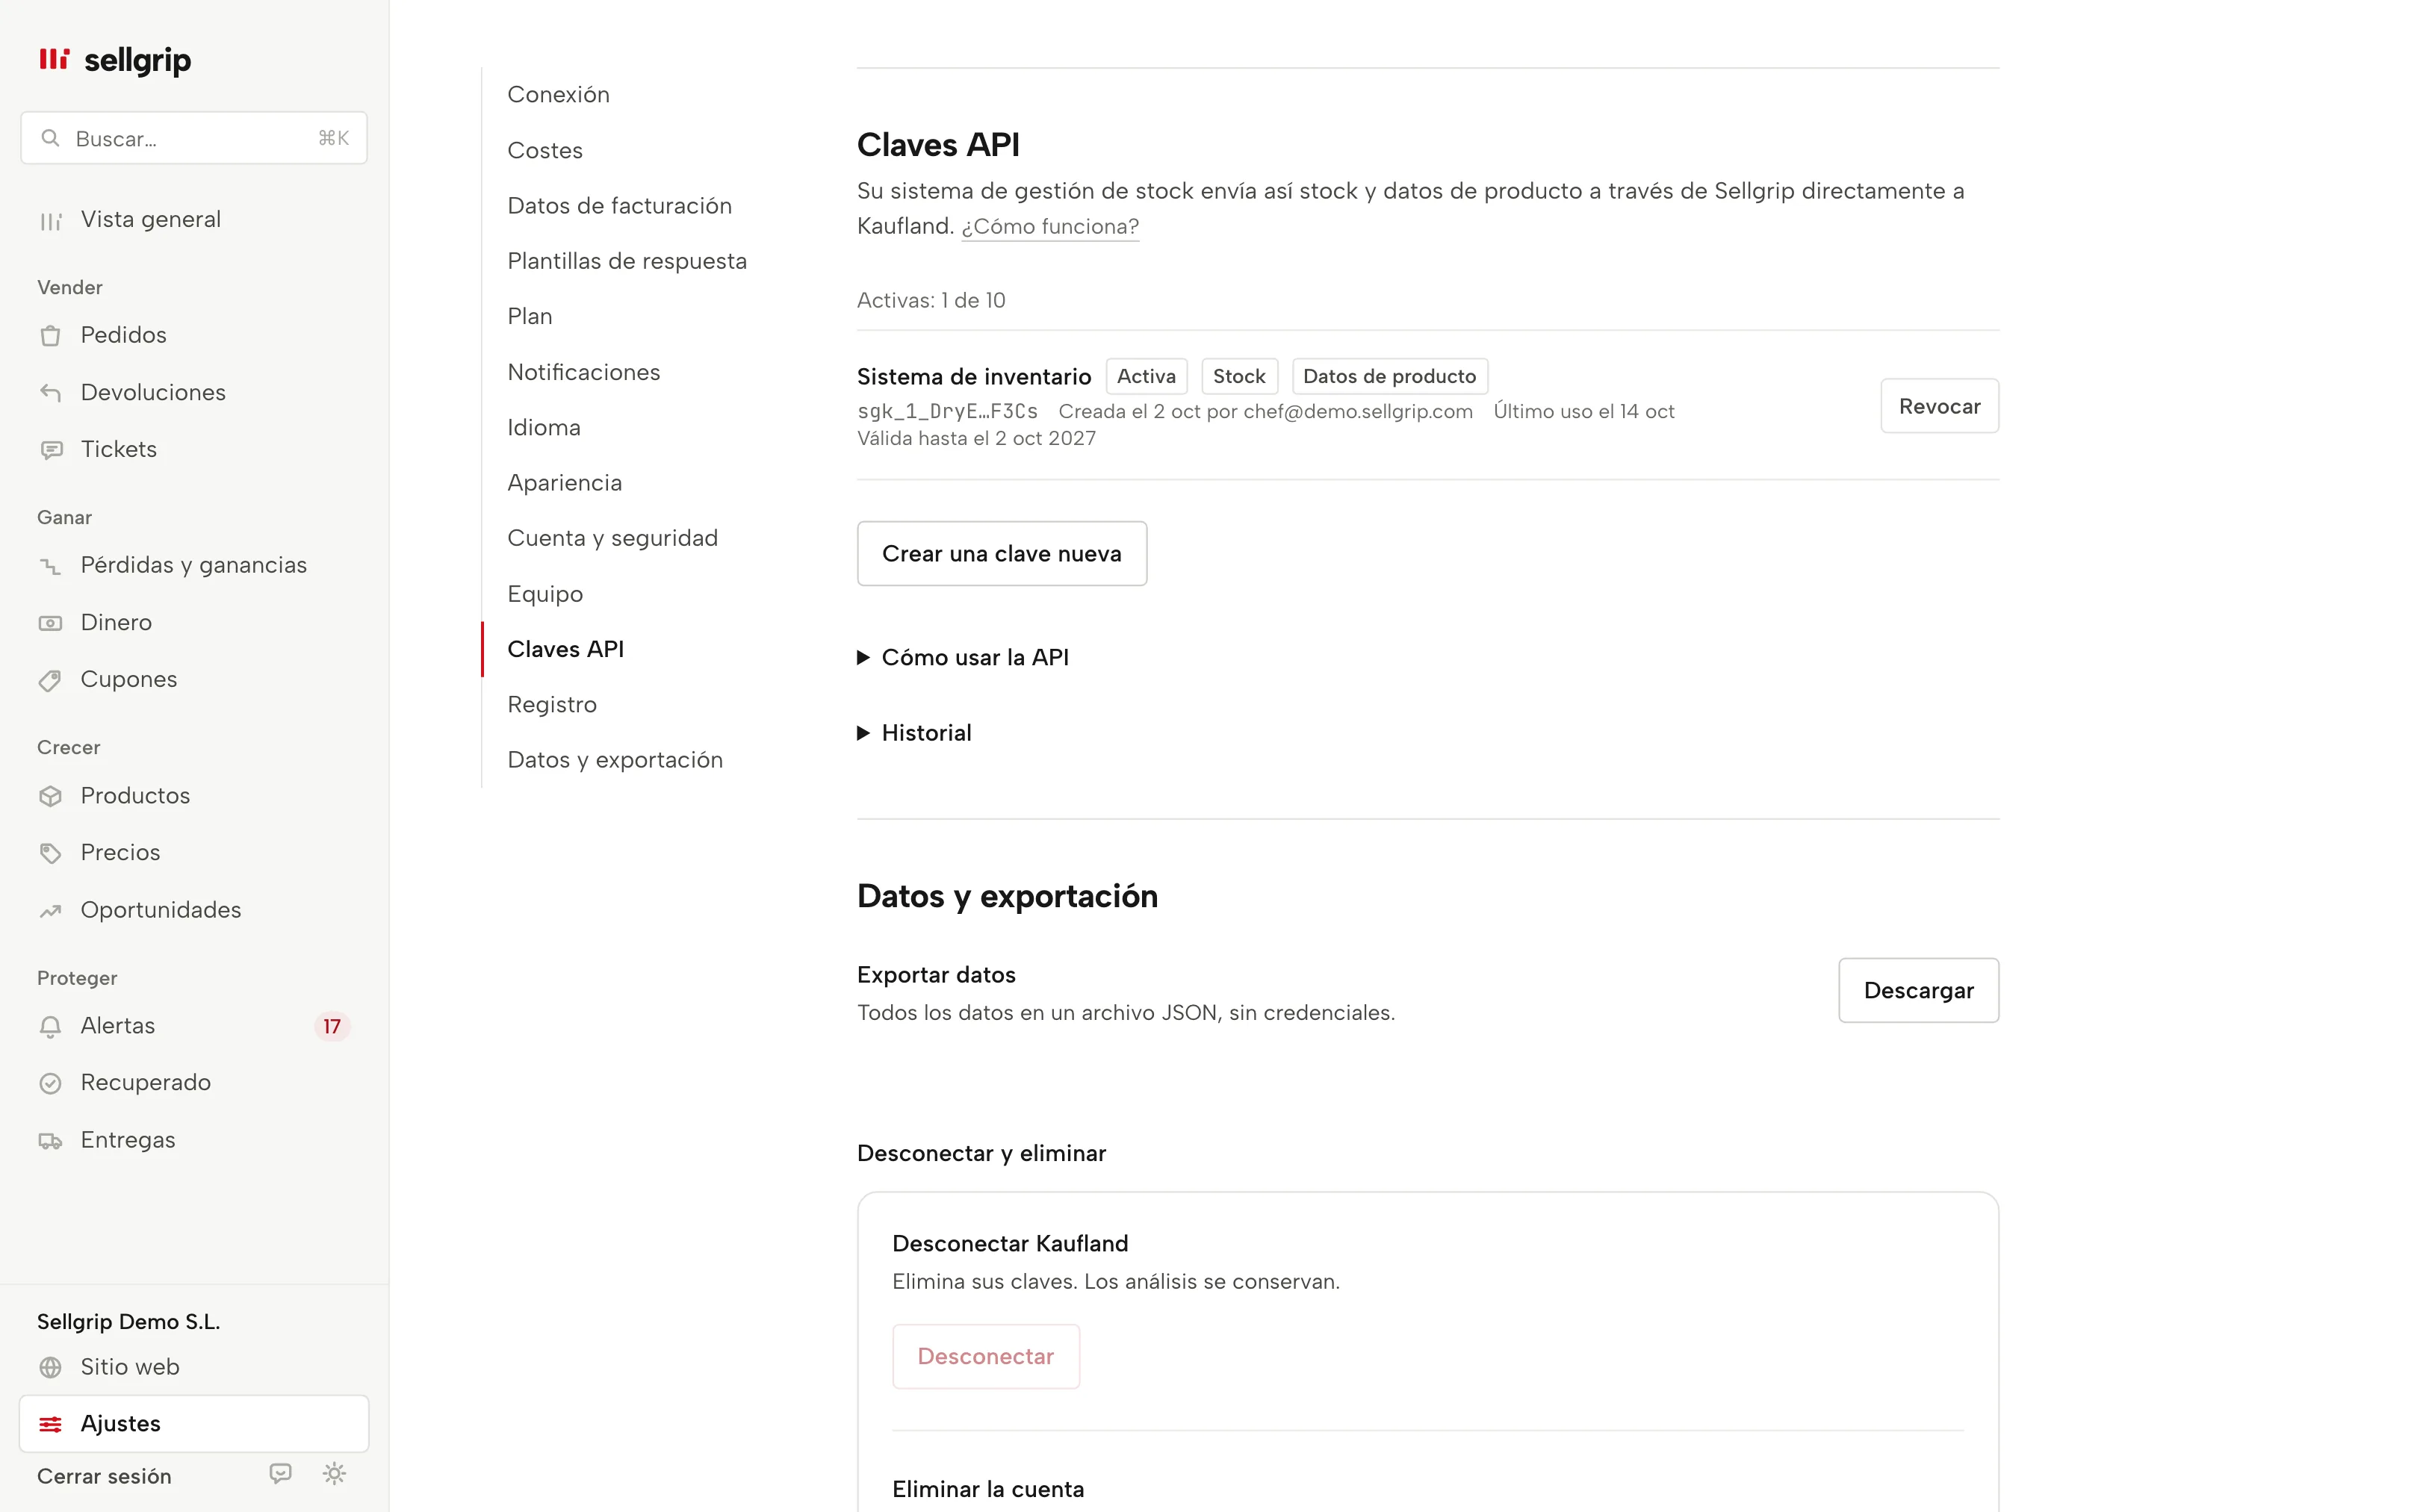Click Crear una clave nueva
This screenshot has width=2420, height=1512.
pos(1002,553)
